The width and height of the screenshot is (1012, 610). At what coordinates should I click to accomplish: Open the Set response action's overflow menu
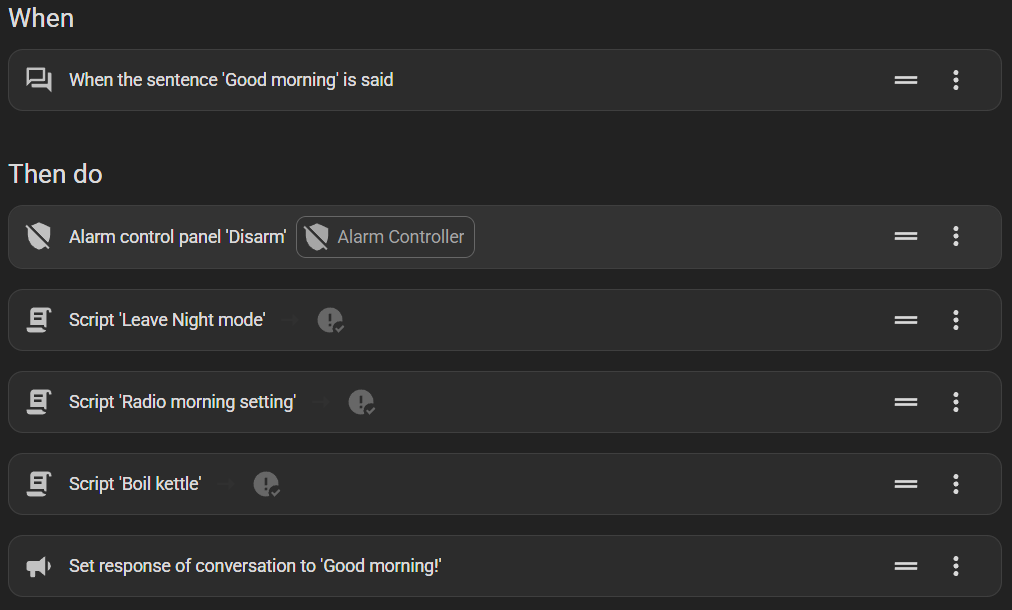(x=956, y=566)
